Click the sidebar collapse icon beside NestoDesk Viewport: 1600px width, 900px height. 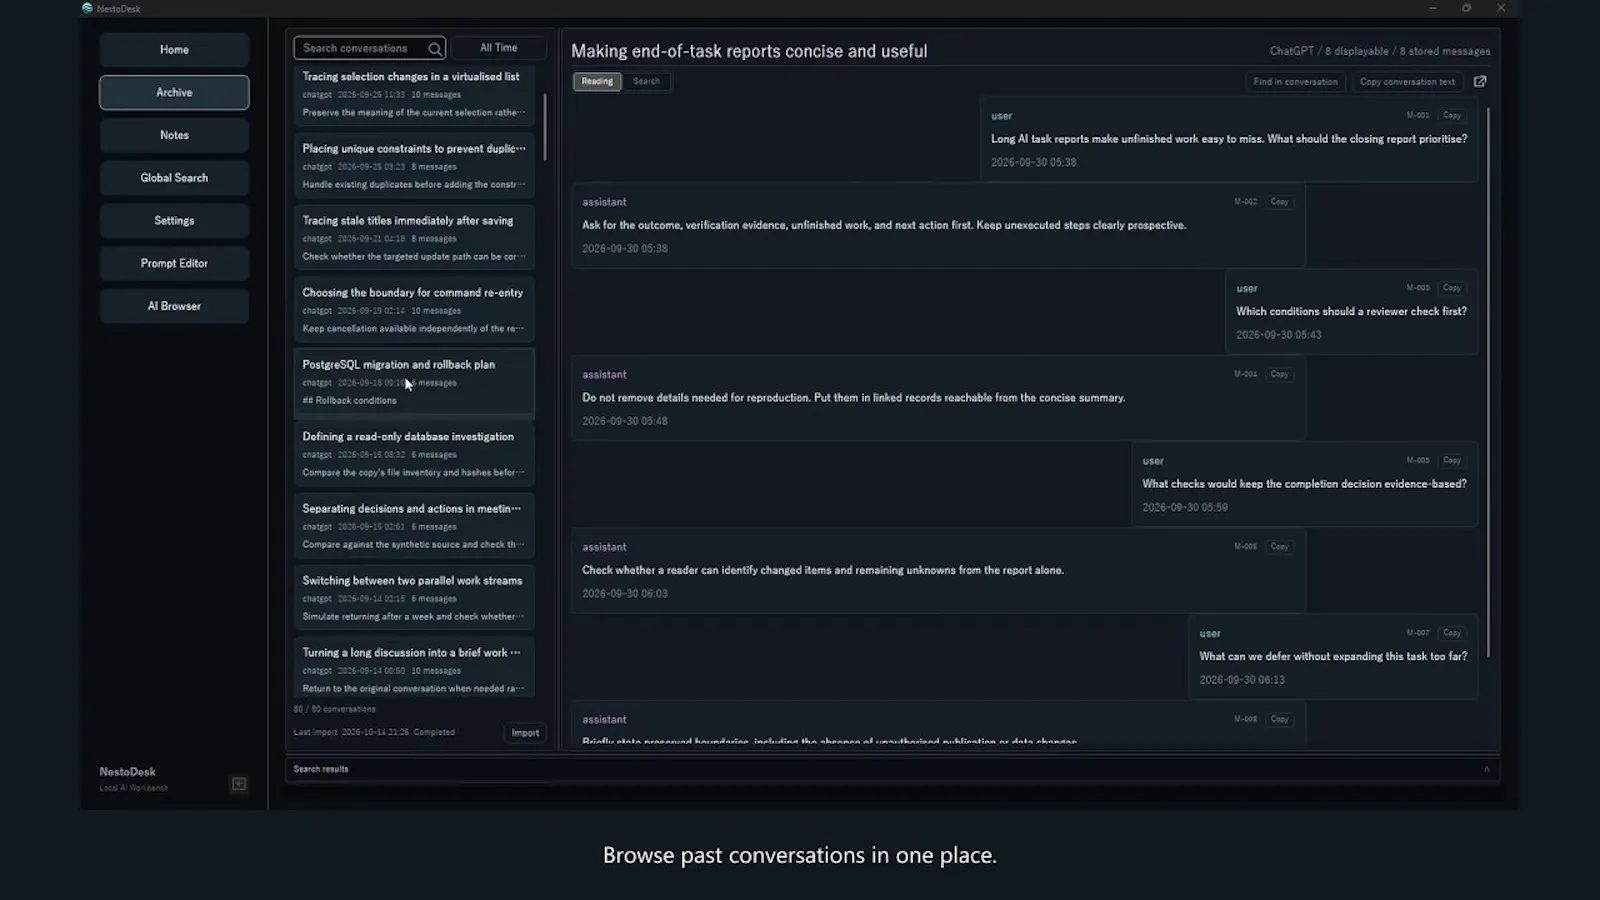click(x=239, y=784)
